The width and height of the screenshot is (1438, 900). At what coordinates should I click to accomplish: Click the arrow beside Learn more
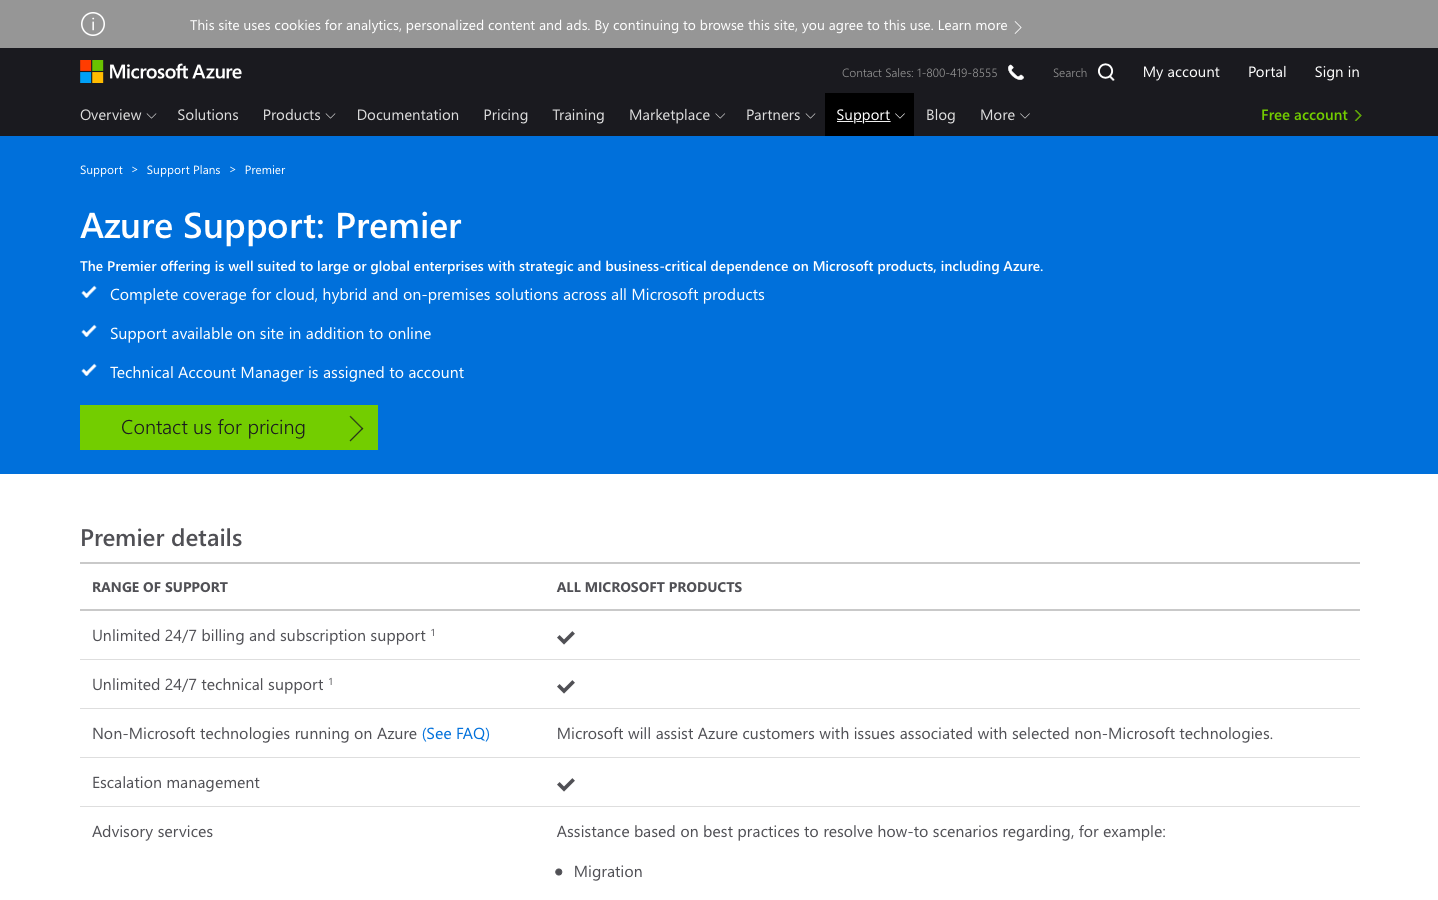point(1018,27)
